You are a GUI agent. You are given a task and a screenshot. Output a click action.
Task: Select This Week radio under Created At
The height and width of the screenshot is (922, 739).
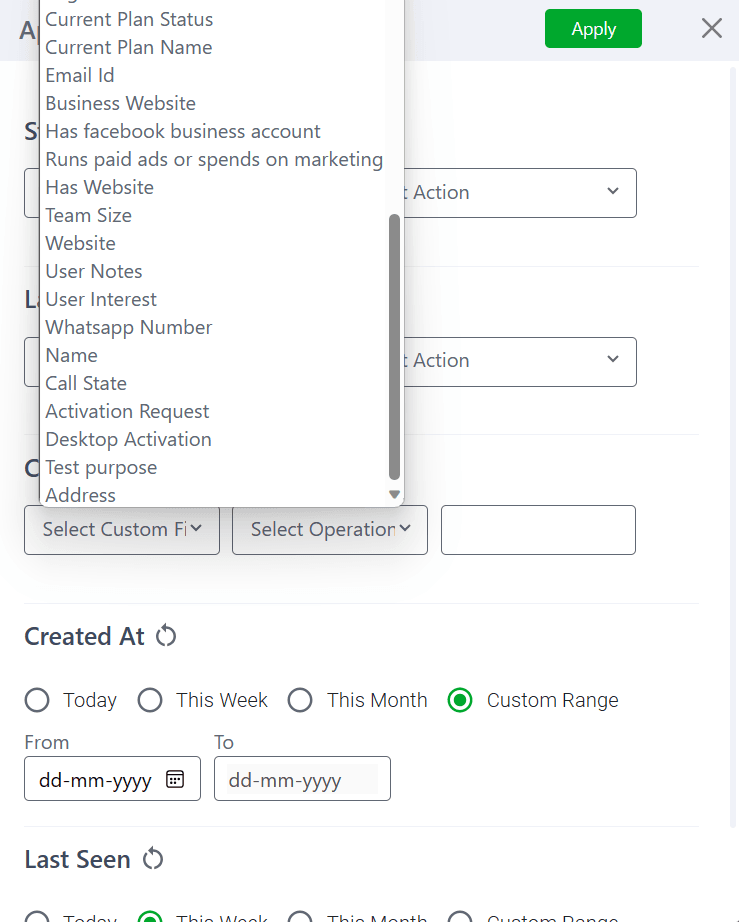150,700
